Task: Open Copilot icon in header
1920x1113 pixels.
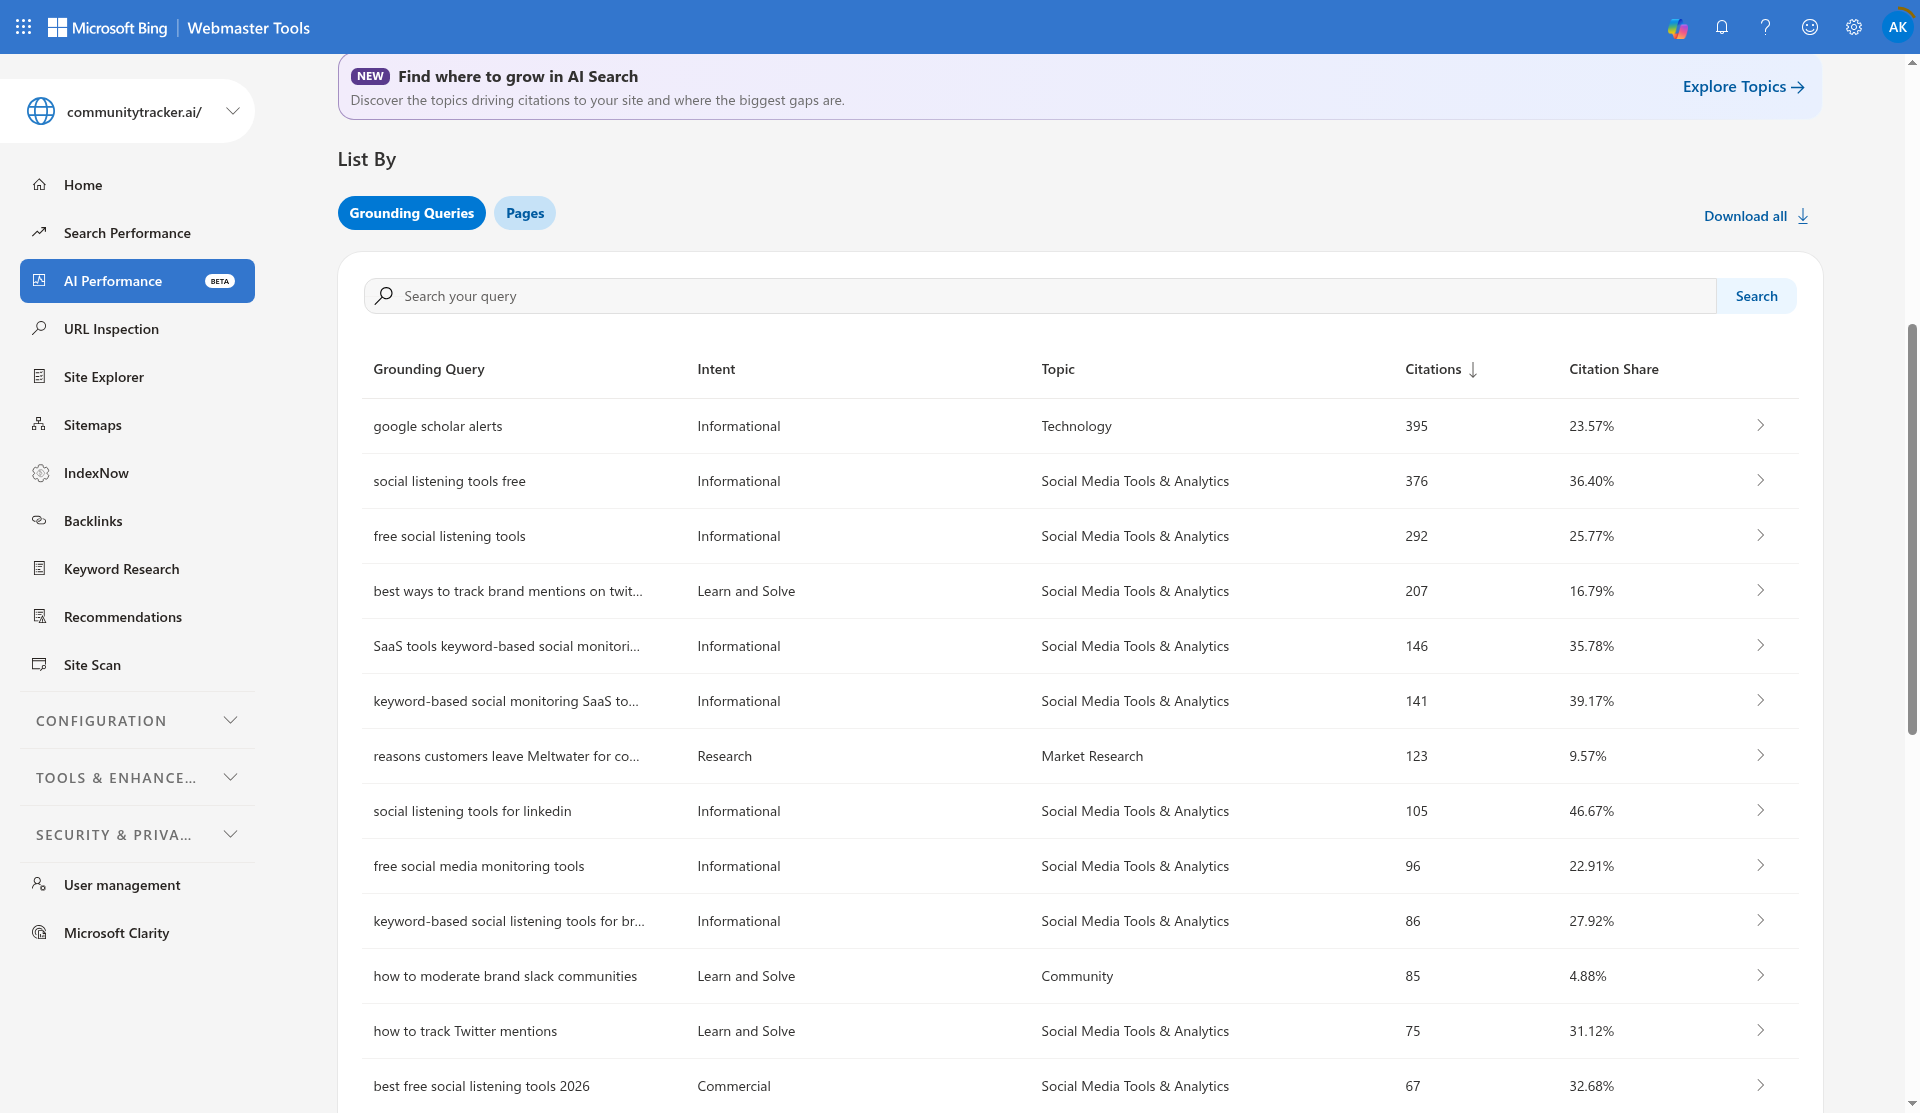Action: tap(1677, 28)
